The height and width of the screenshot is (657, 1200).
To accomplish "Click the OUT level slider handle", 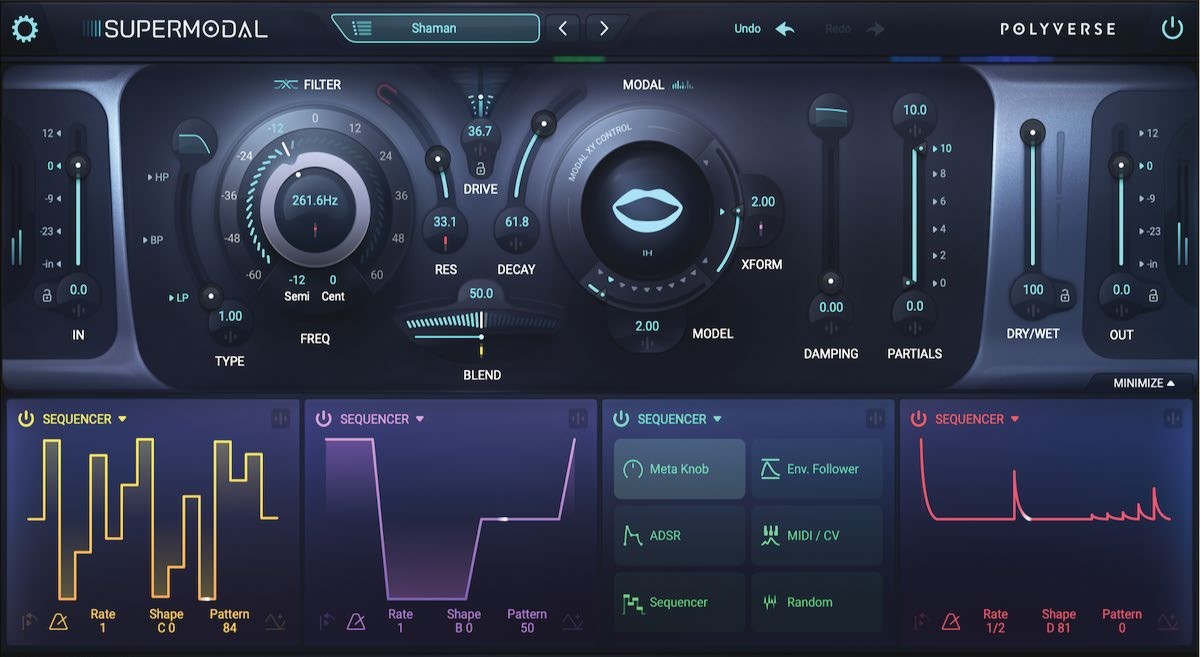I will [1120, 166].
